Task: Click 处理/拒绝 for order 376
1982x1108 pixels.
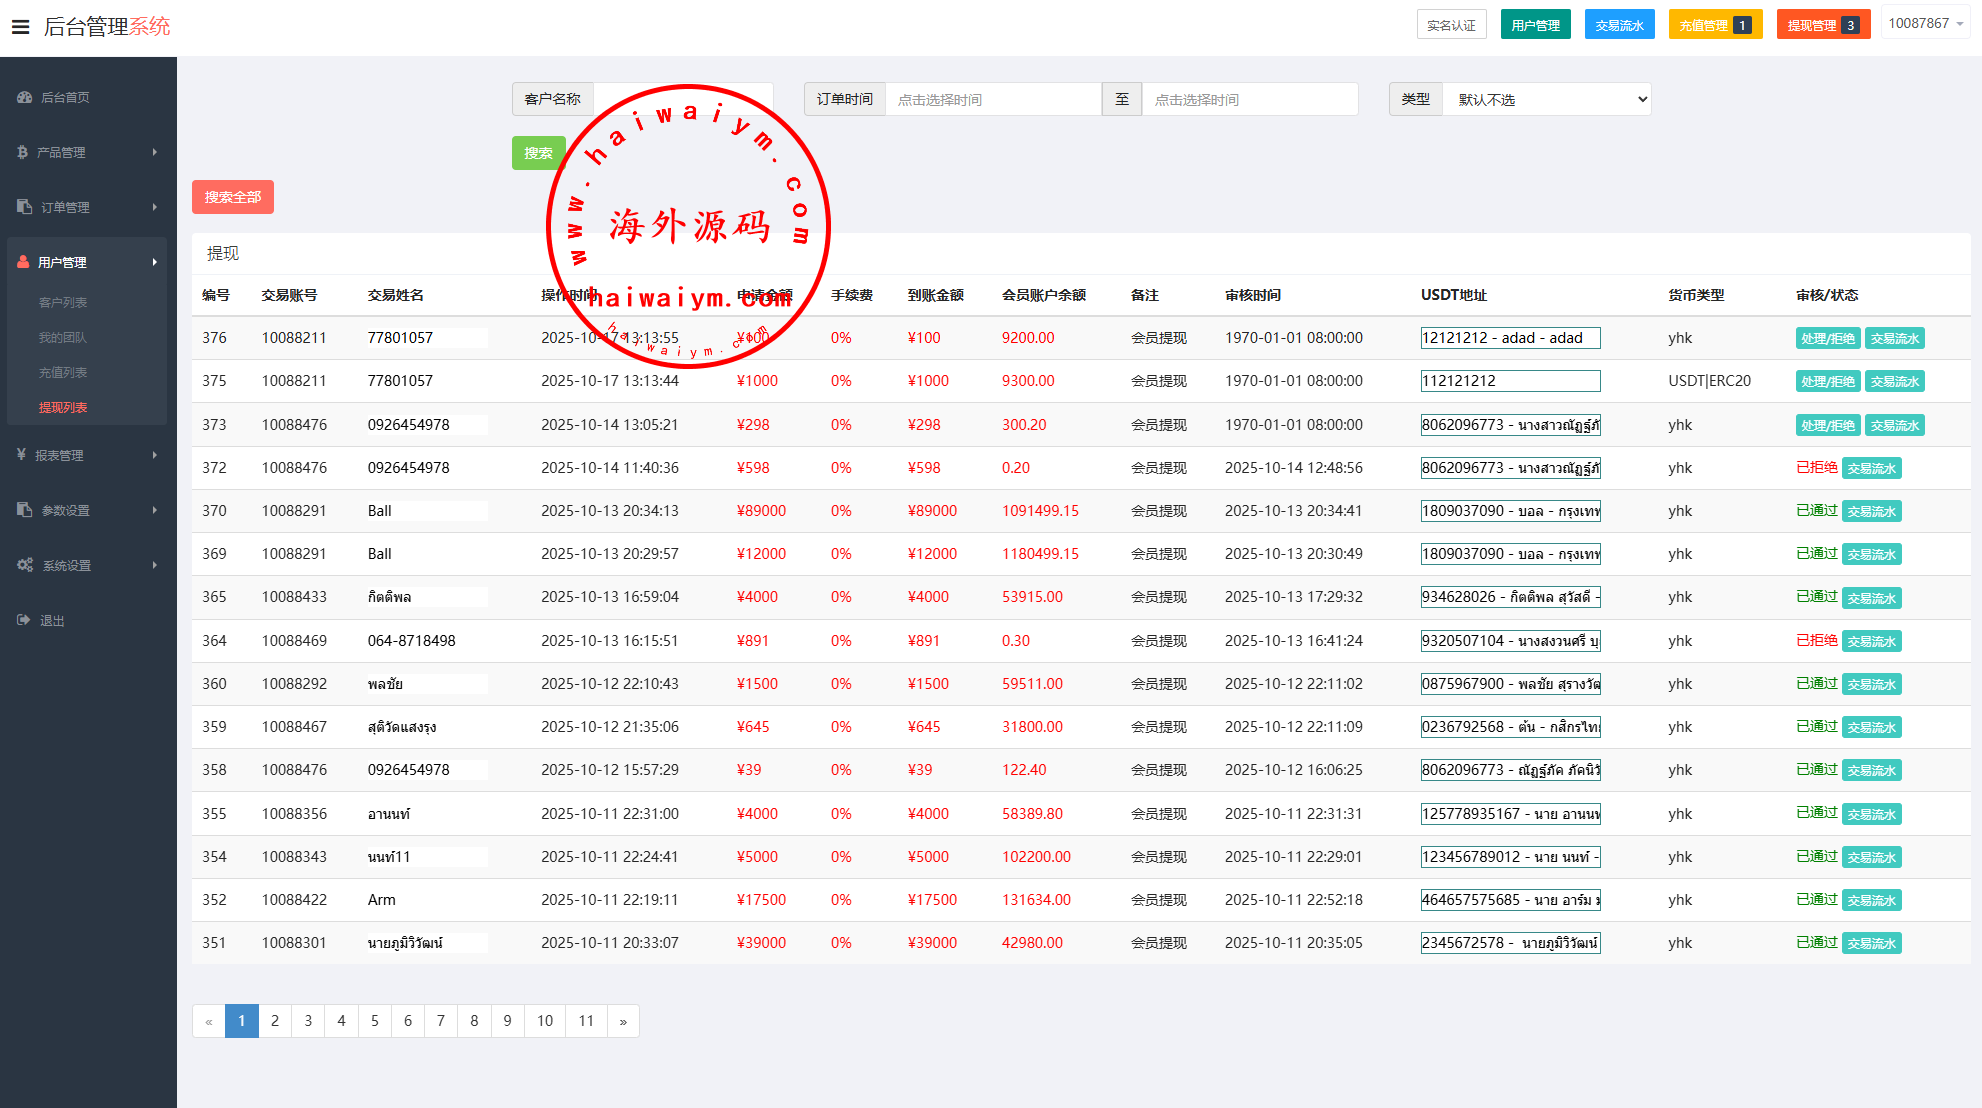Action: [1827, 338]
